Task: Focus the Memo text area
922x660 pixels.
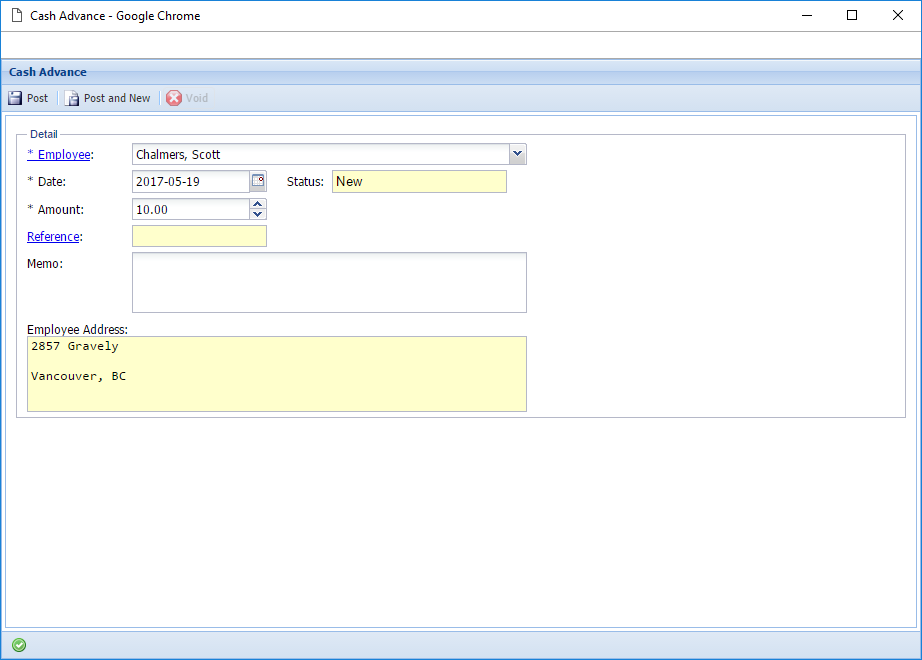Action: pyautogui.click(x=329, y=282)
